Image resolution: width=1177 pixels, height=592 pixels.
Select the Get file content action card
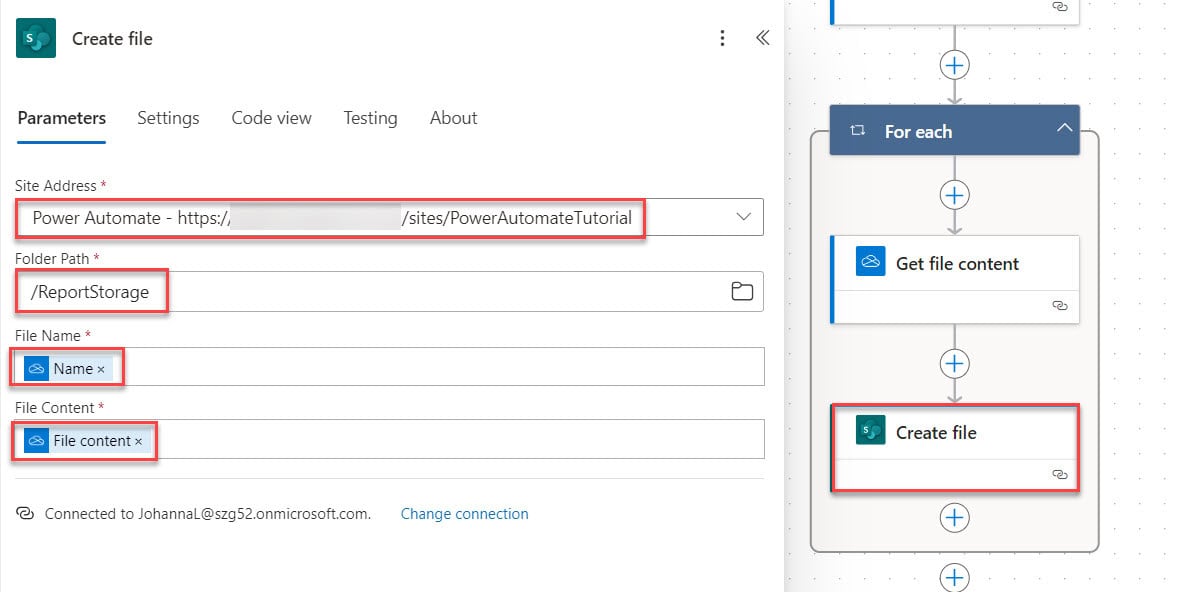[x=954, y=263]
